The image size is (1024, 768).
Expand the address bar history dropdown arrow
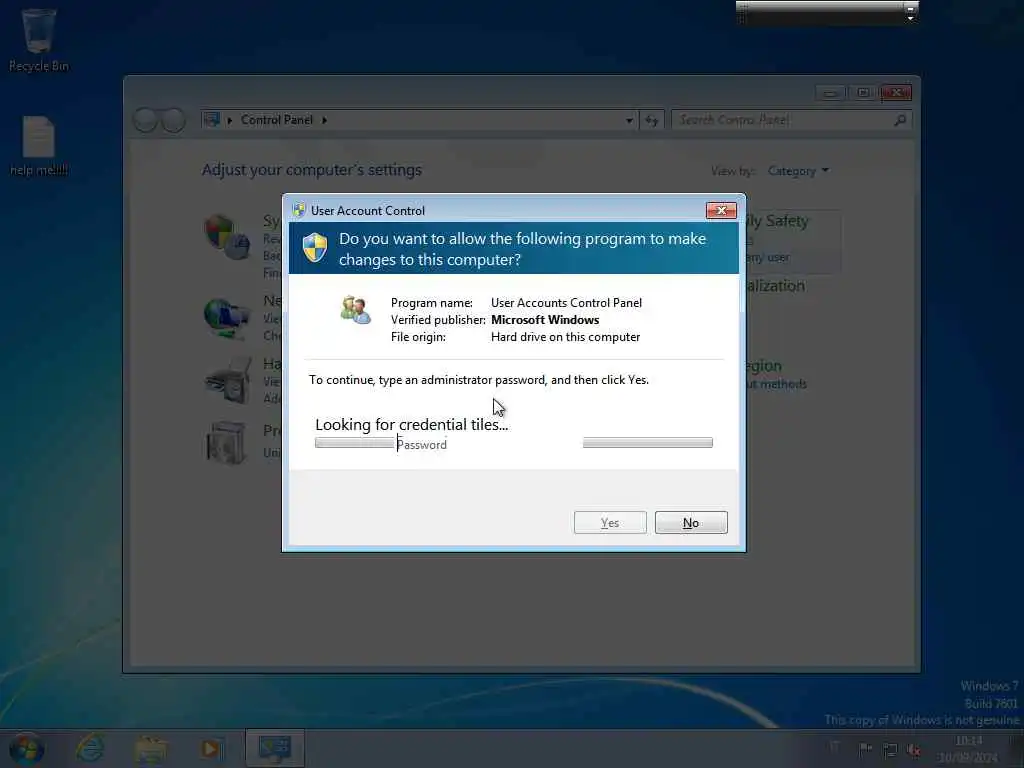[629, 121]
